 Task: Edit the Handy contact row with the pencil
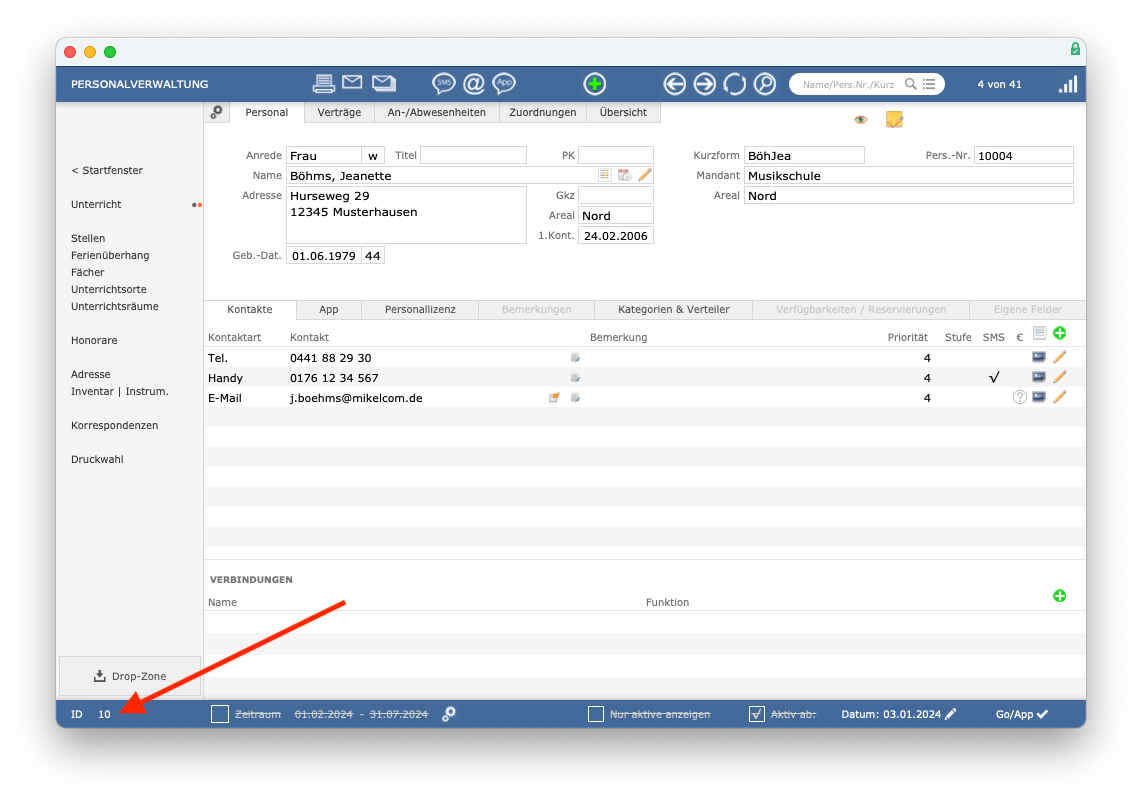[x=1060, y=377]
